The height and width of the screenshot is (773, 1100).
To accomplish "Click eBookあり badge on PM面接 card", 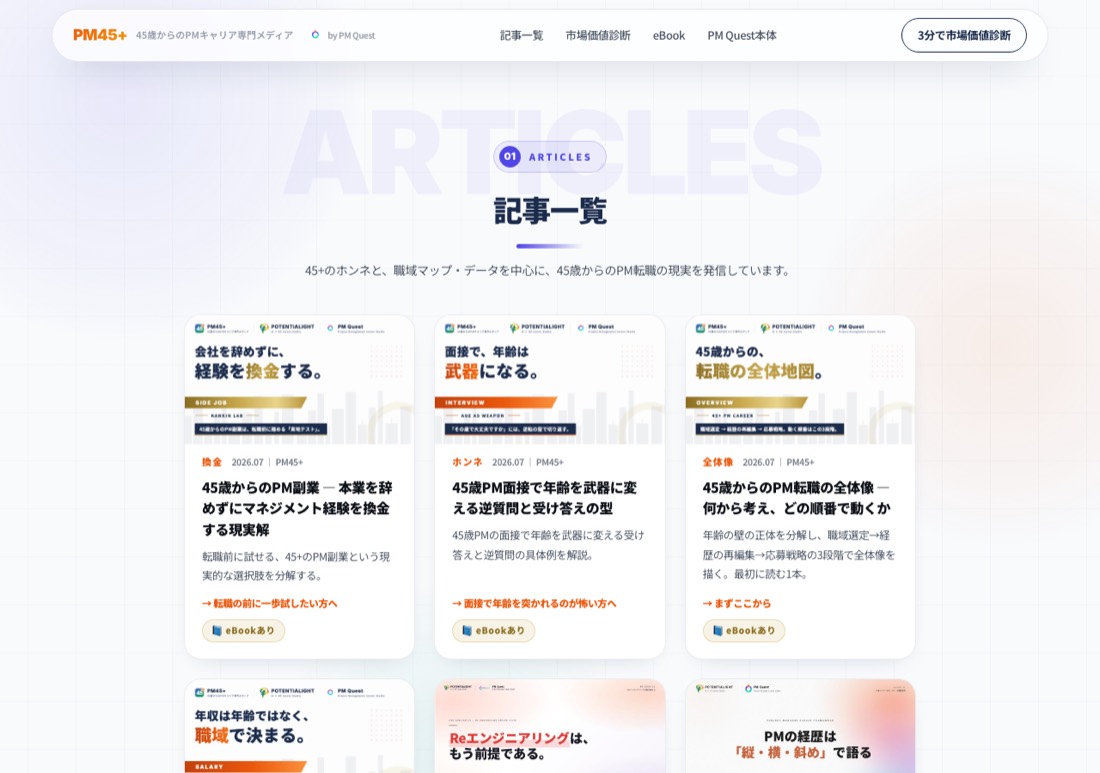I will coord(493,631).
